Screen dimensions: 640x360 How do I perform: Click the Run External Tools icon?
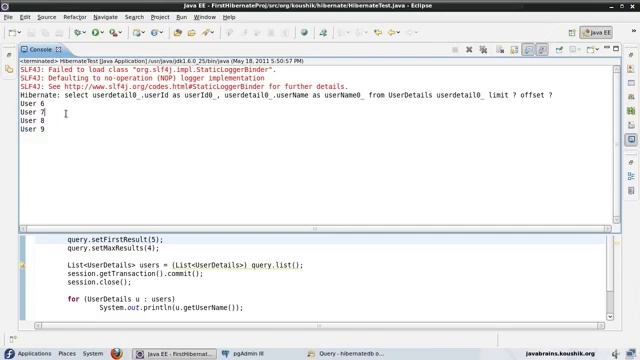pos(113,33)
